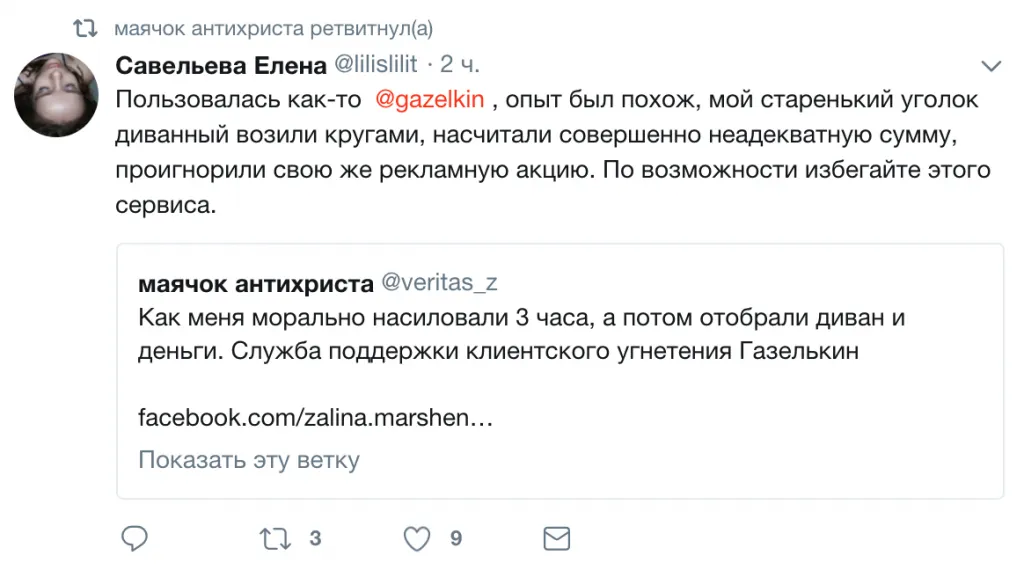Click the @veritas_z handle in quoted tweet
The image size is (1024, 570).
439,283
